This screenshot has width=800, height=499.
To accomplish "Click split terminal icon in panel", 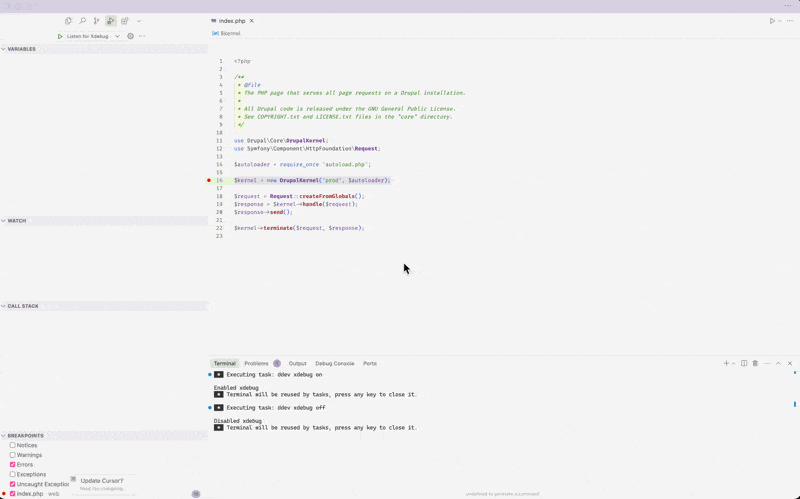I will point(744,363).
